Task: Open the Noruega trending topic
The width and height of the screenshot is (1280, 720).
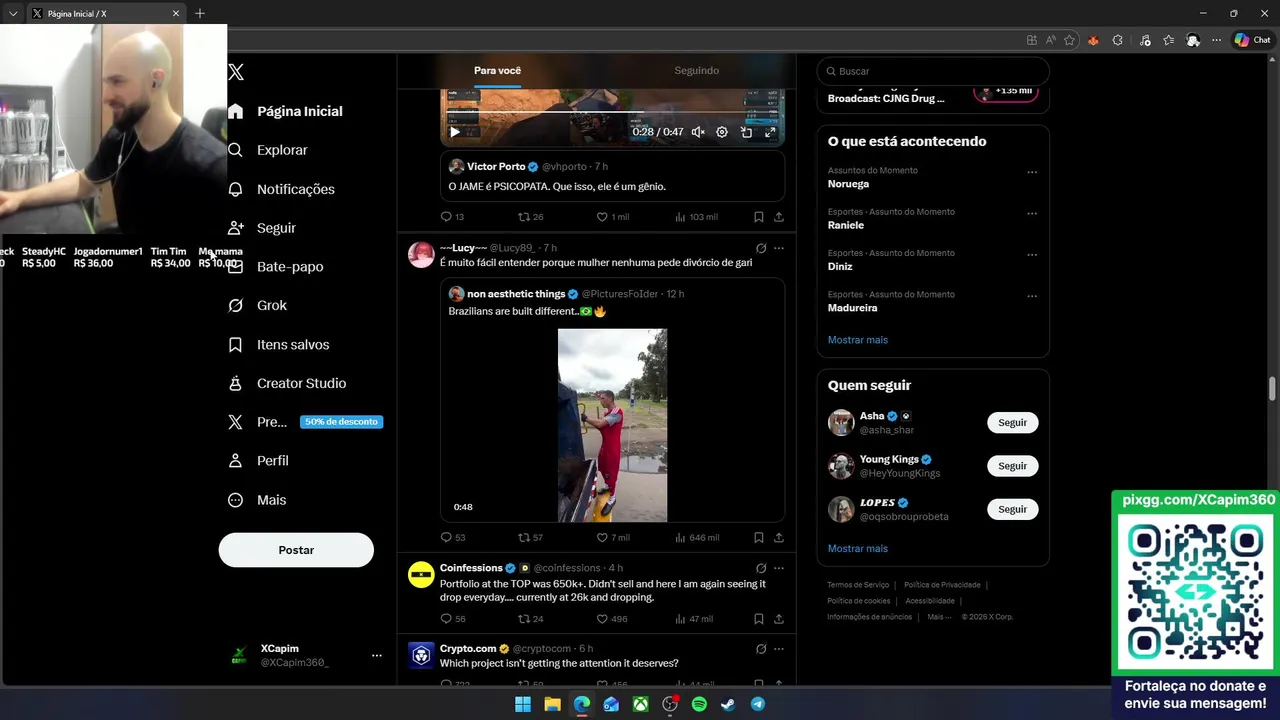Action: [x=848, y=184]
